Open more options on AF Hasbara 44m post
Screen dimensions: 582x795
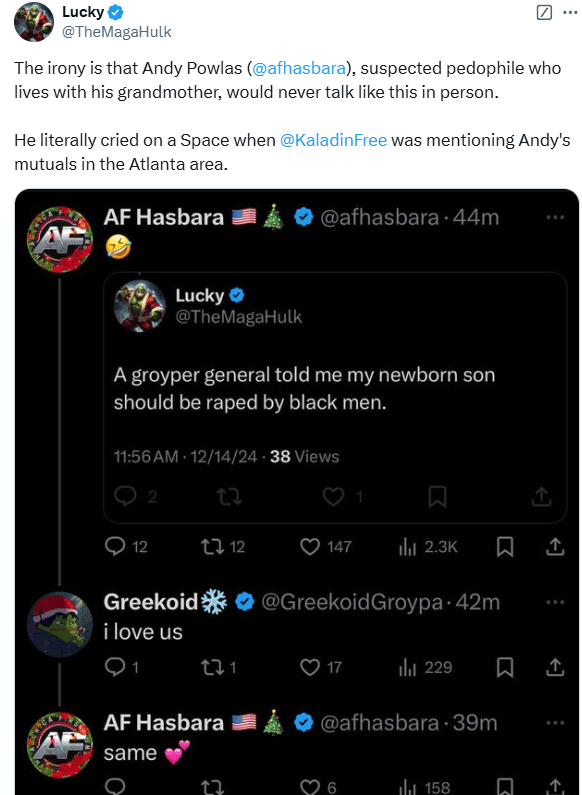click(x=555, y=218)
